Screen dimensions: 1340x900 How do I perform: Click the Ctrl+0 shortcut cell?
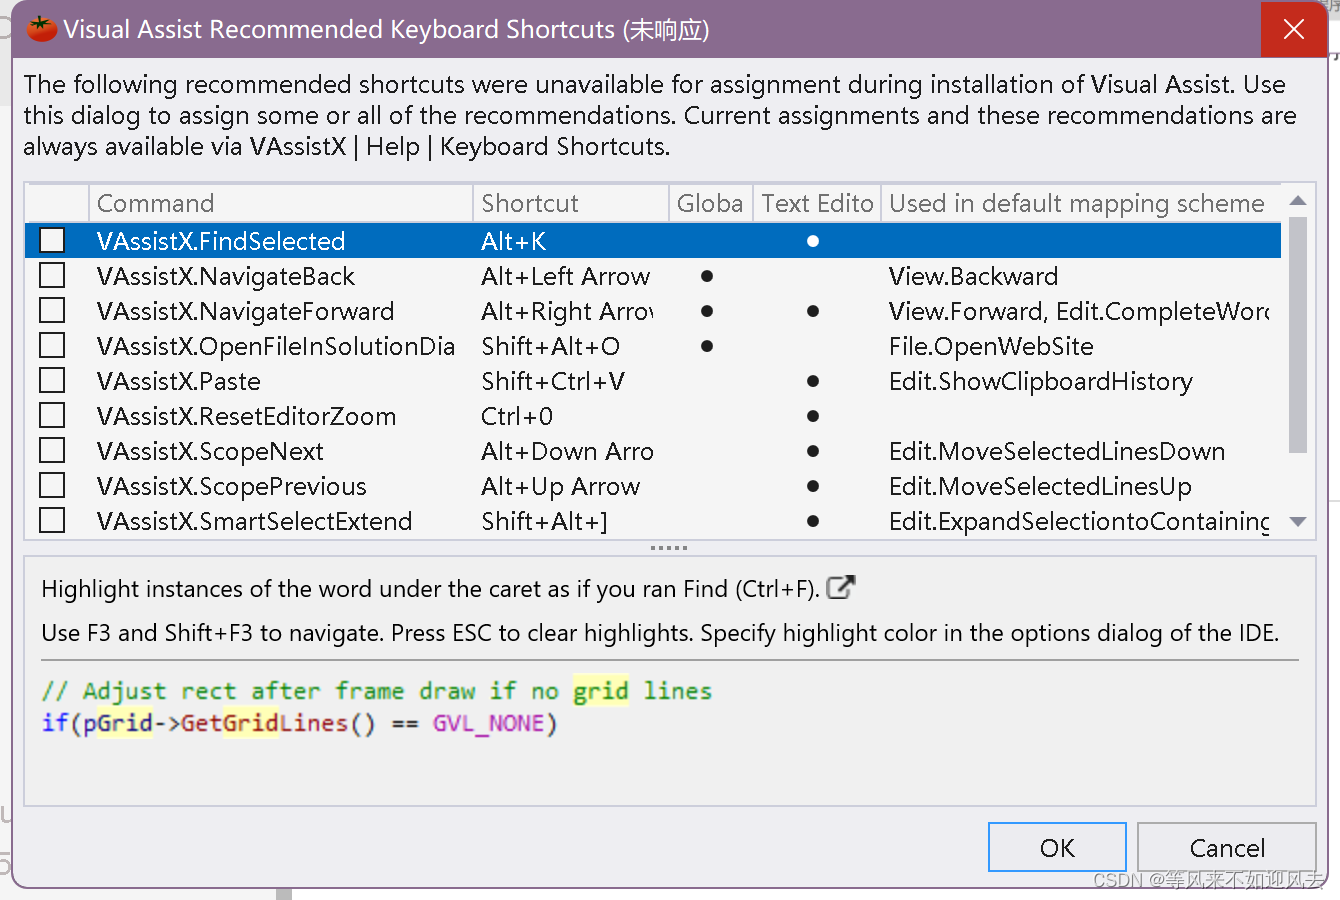[x=517, y=416]
